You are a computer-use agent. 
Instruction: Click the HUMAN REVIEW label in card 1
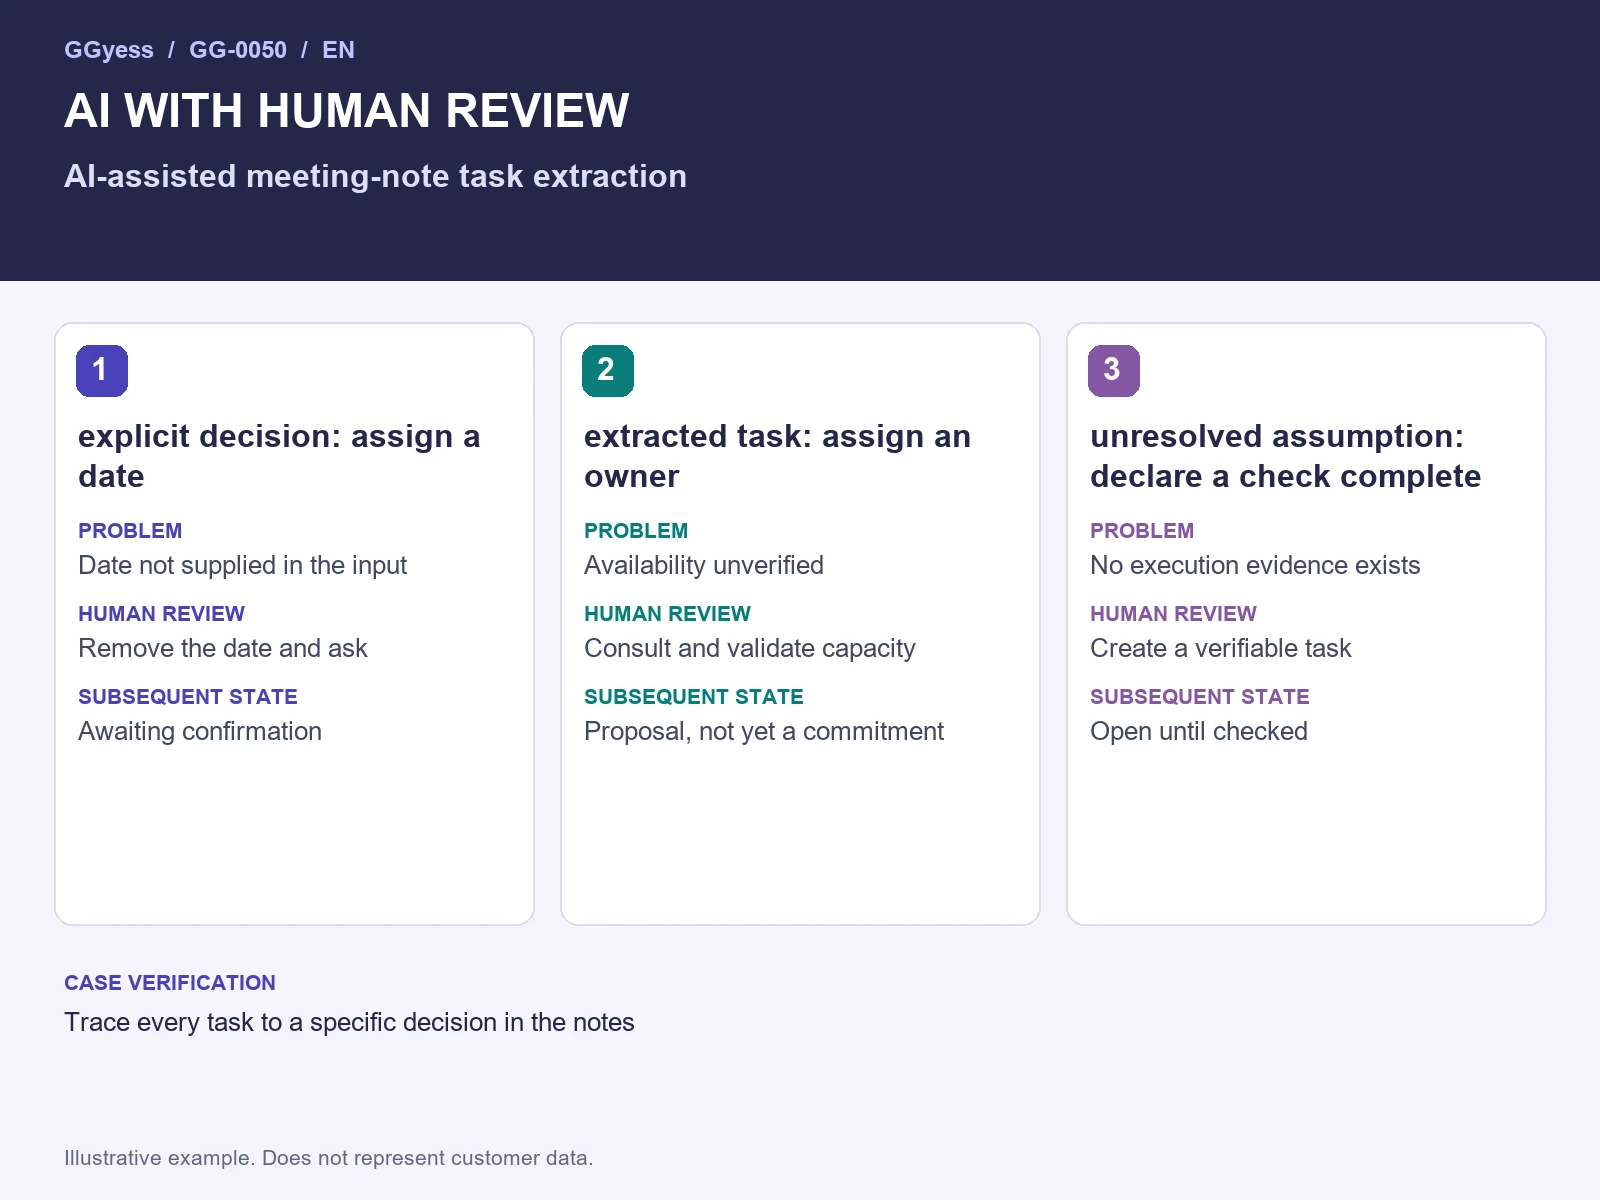[161, 614]
